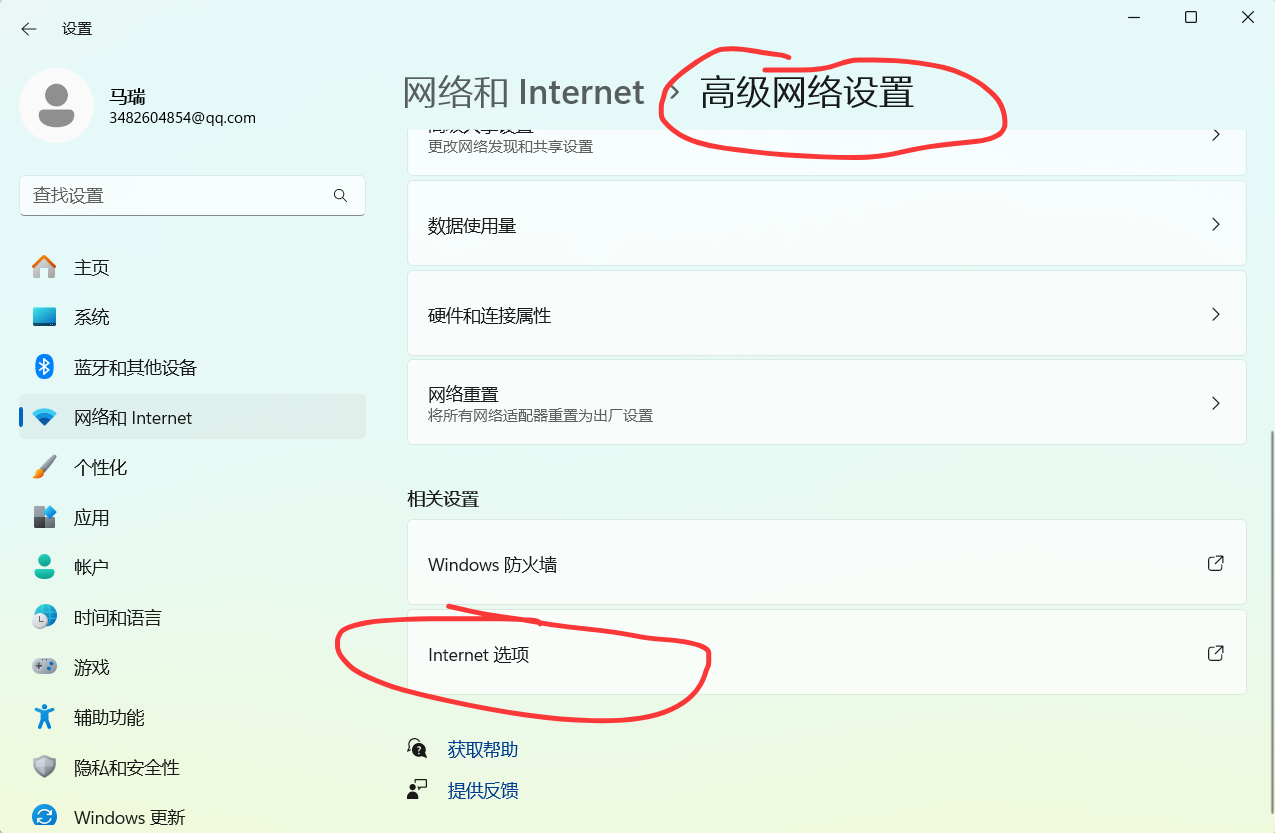The height and width of the screenshot is (833, 1275).
Task: Click the Windows 更新 refresh icon
Action: pyautogui.click(x=44, y=817)
